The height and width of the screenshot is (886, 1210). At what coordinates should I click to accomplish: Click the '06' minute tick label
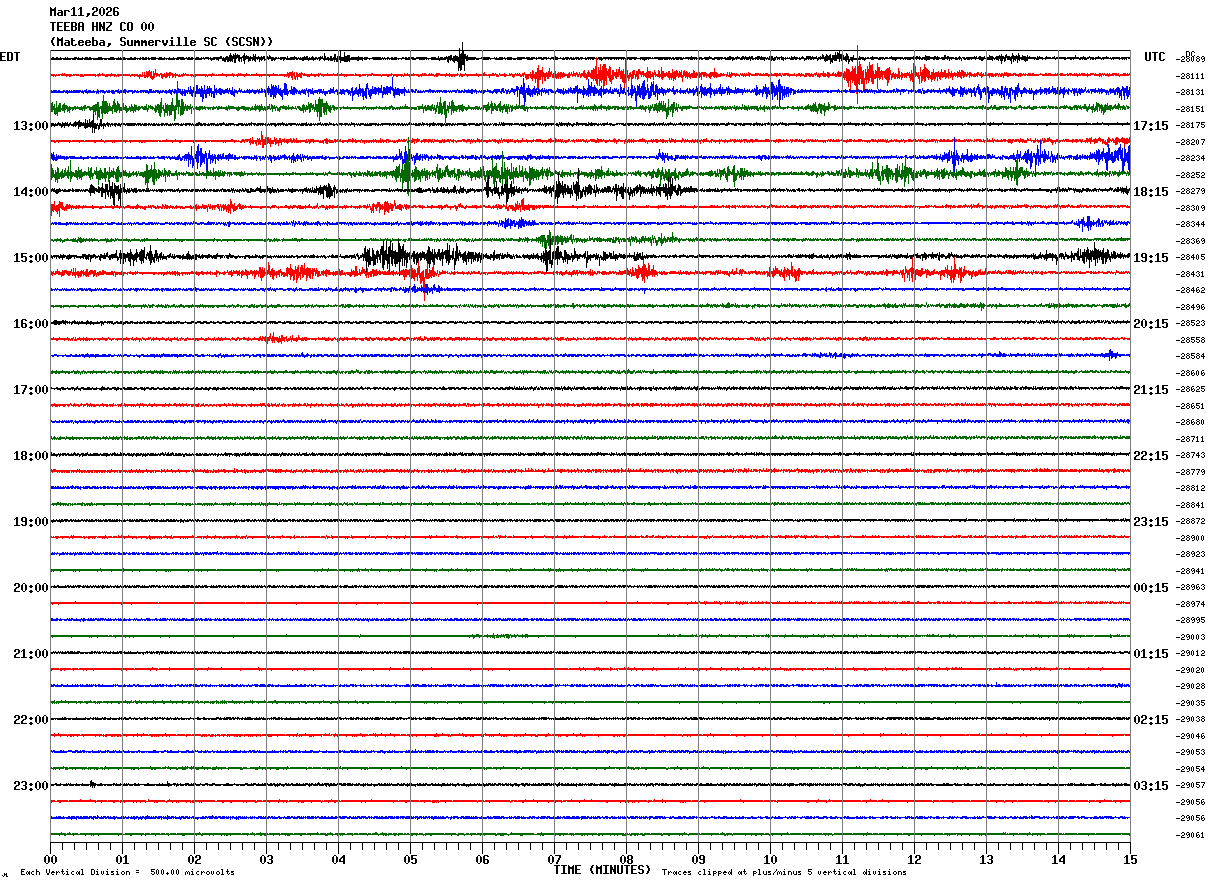pos(482,860)
